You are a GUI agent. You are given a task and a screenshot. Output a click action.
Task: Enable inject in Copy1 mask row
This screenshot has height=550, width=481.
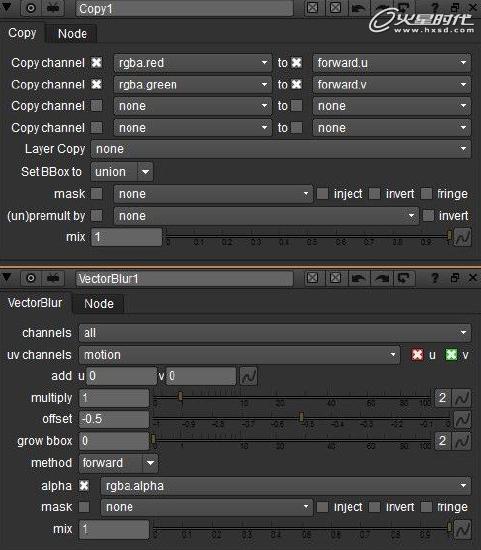pos(322,194)
